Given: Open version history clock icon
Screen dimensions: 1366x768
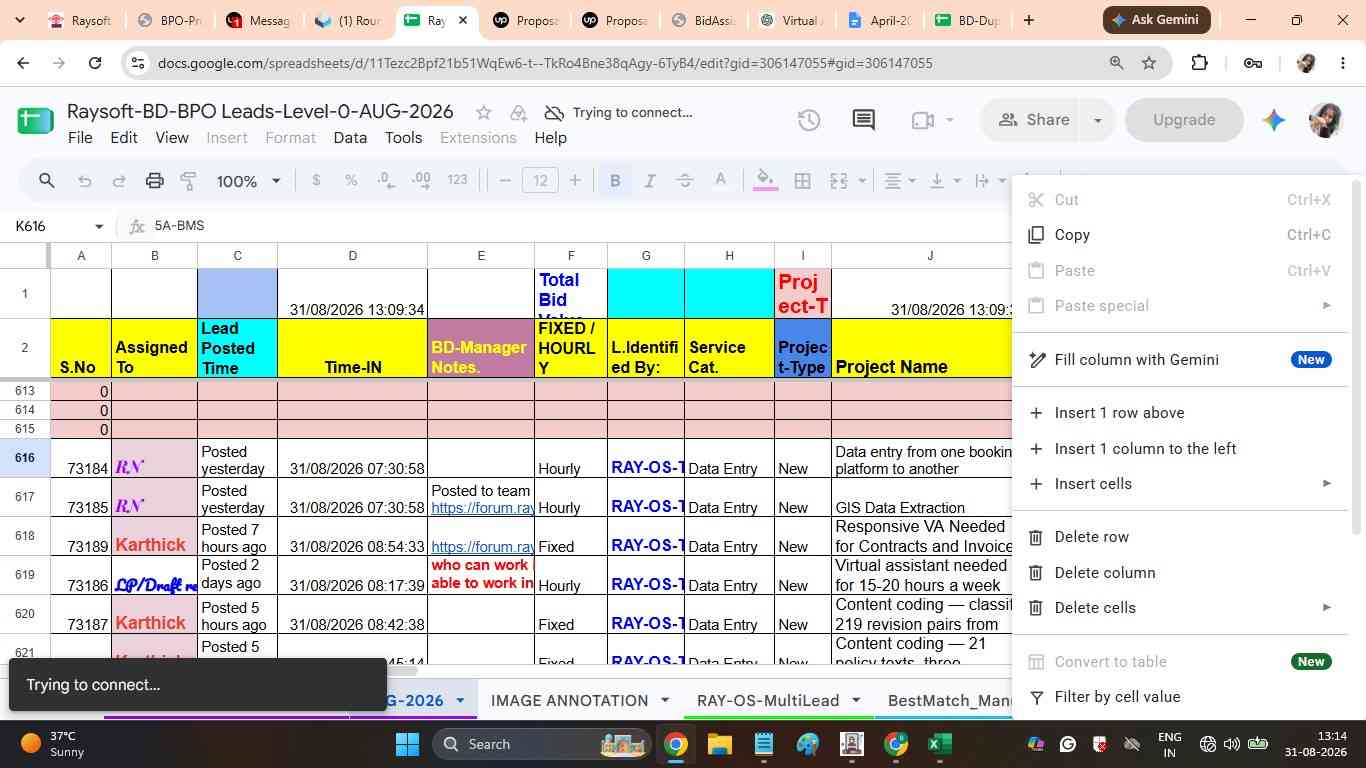Looking at the screenshot, I should [809, 120].
